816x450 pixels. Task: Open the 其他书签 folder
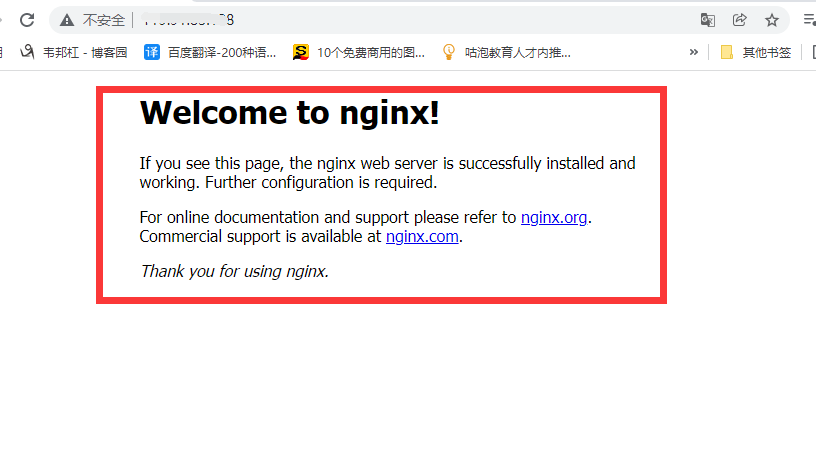pos(756,52)
